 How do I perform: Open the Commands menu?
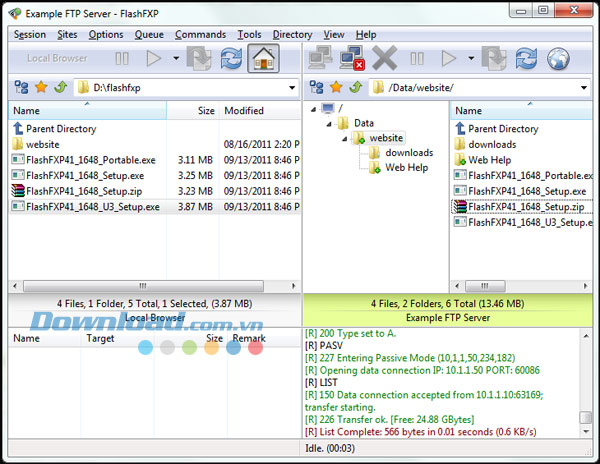point(200,34)
